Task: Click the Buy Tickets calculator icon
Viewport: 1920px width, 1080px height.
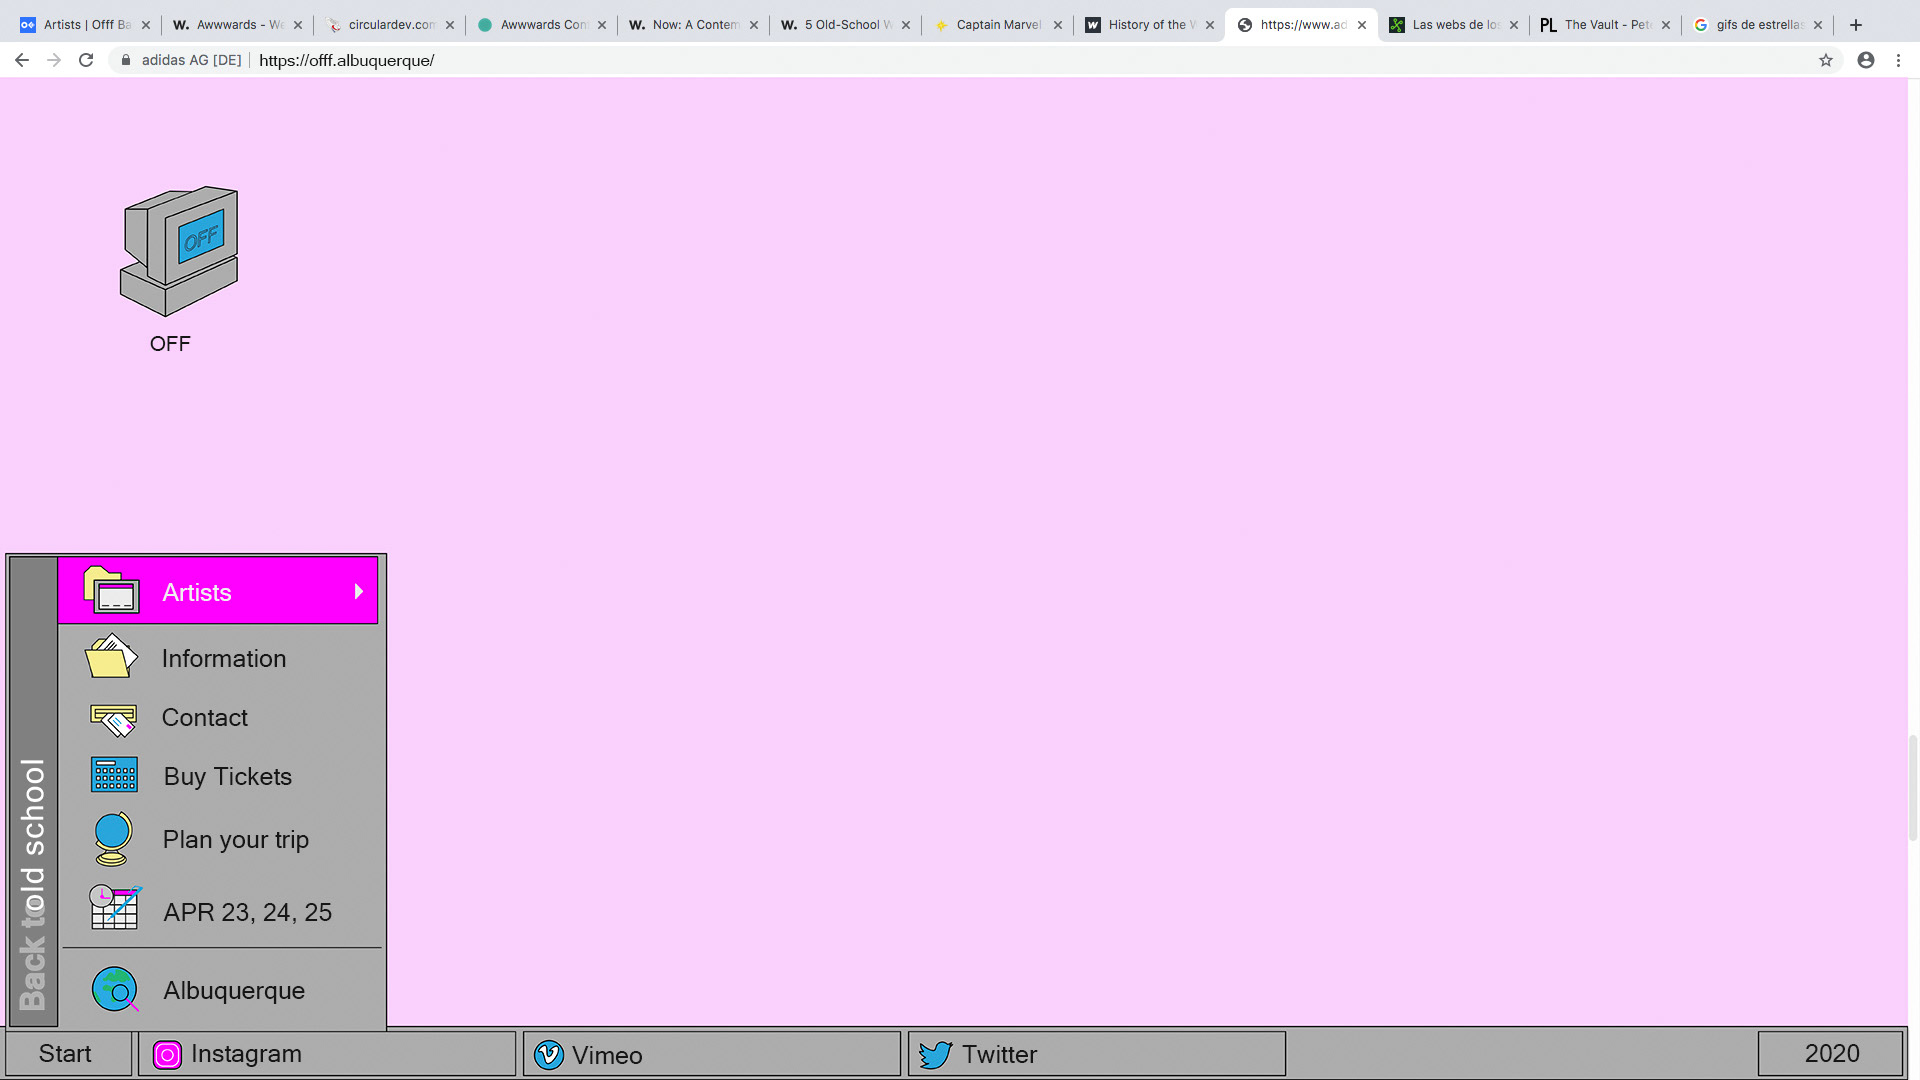Action: [x=114, y=776]
